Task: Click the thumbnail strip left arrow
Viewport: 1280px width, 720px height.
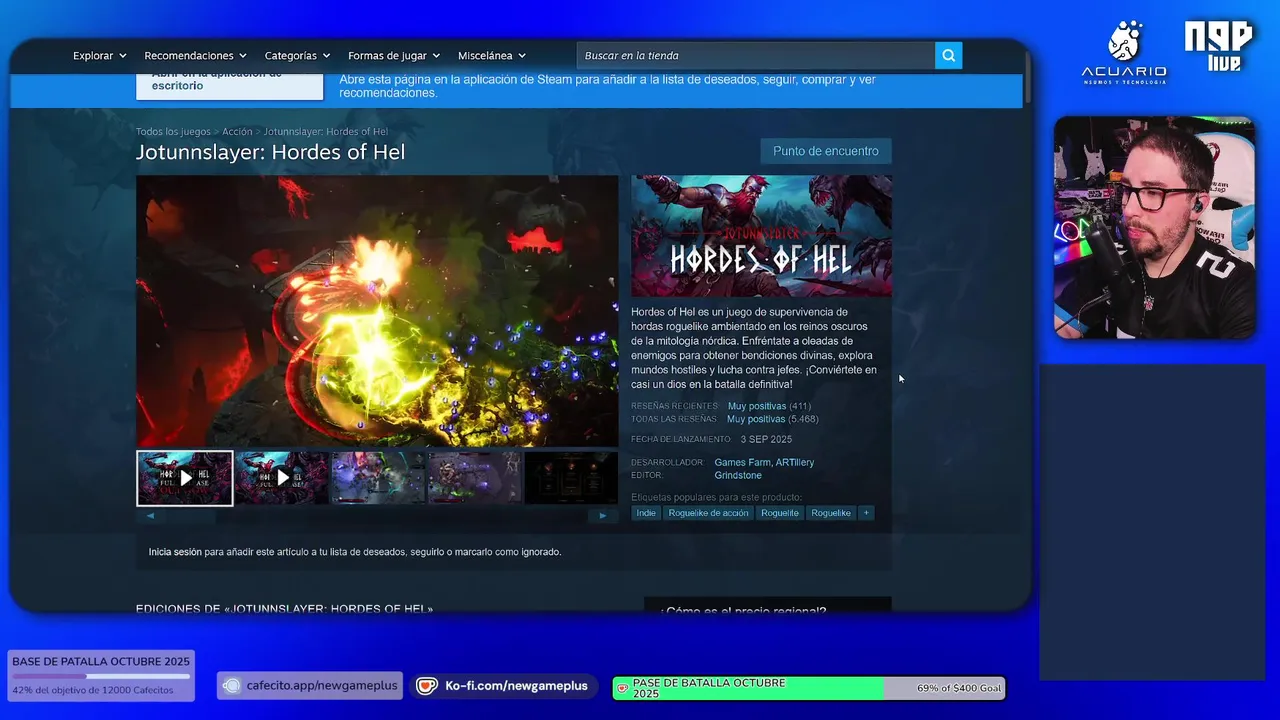Action: tap(150, 516)
